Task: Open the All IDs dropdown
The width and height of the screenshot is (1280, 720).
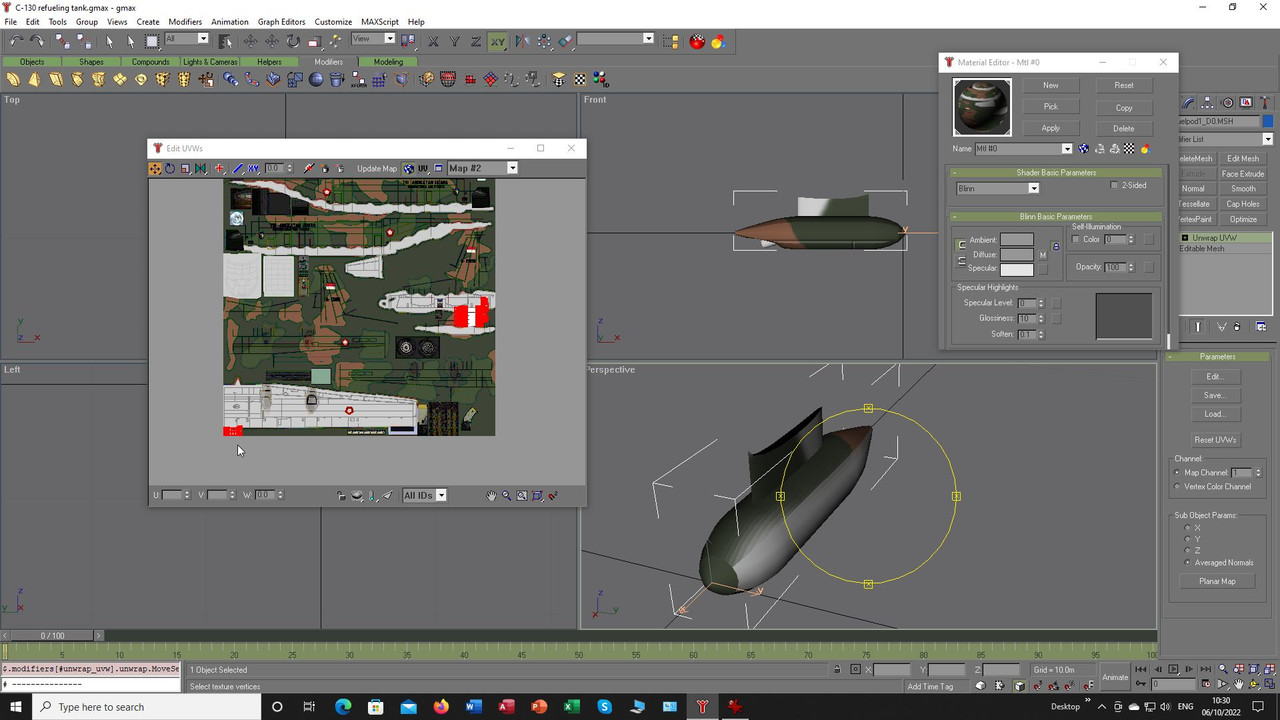Action: (x=441, y=496)
